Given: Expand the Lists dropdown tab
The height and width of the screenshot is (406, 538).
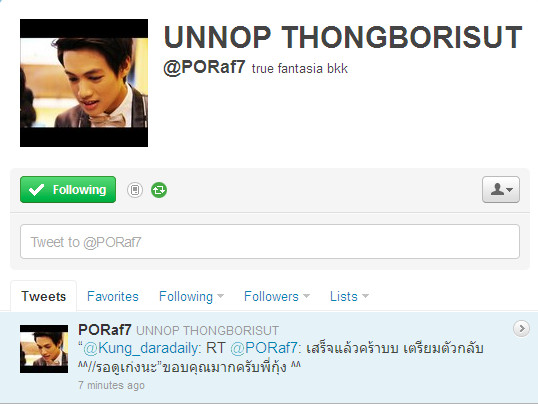Looking at the screenshot, I should pos(349,296).
